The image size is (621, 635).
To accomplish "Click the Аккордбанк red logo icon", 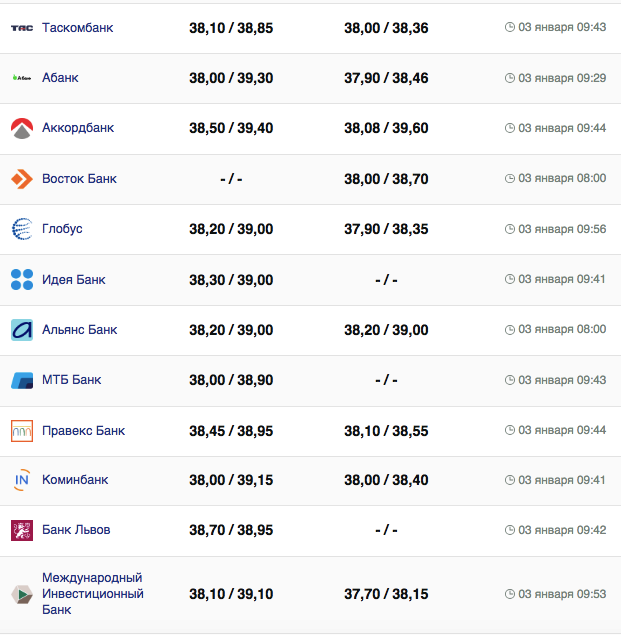I will point(22,128).
